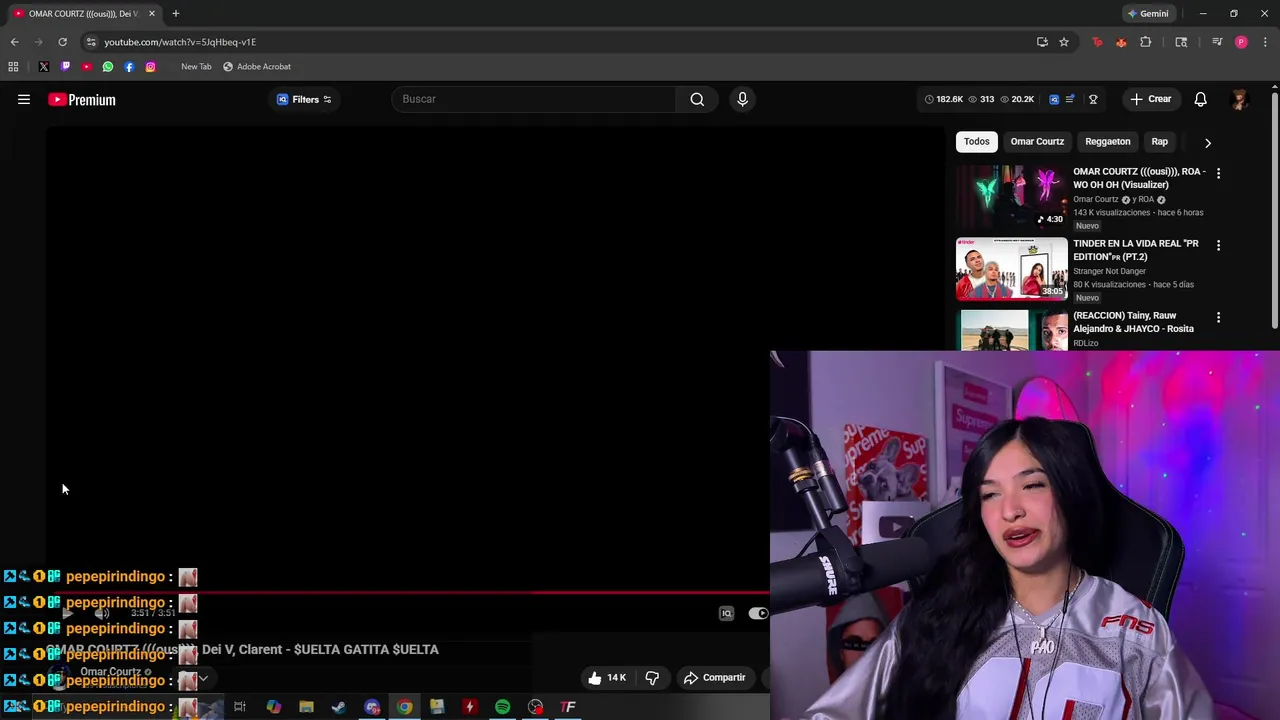Open the WhatsApp bookmark

pos(108,67)
